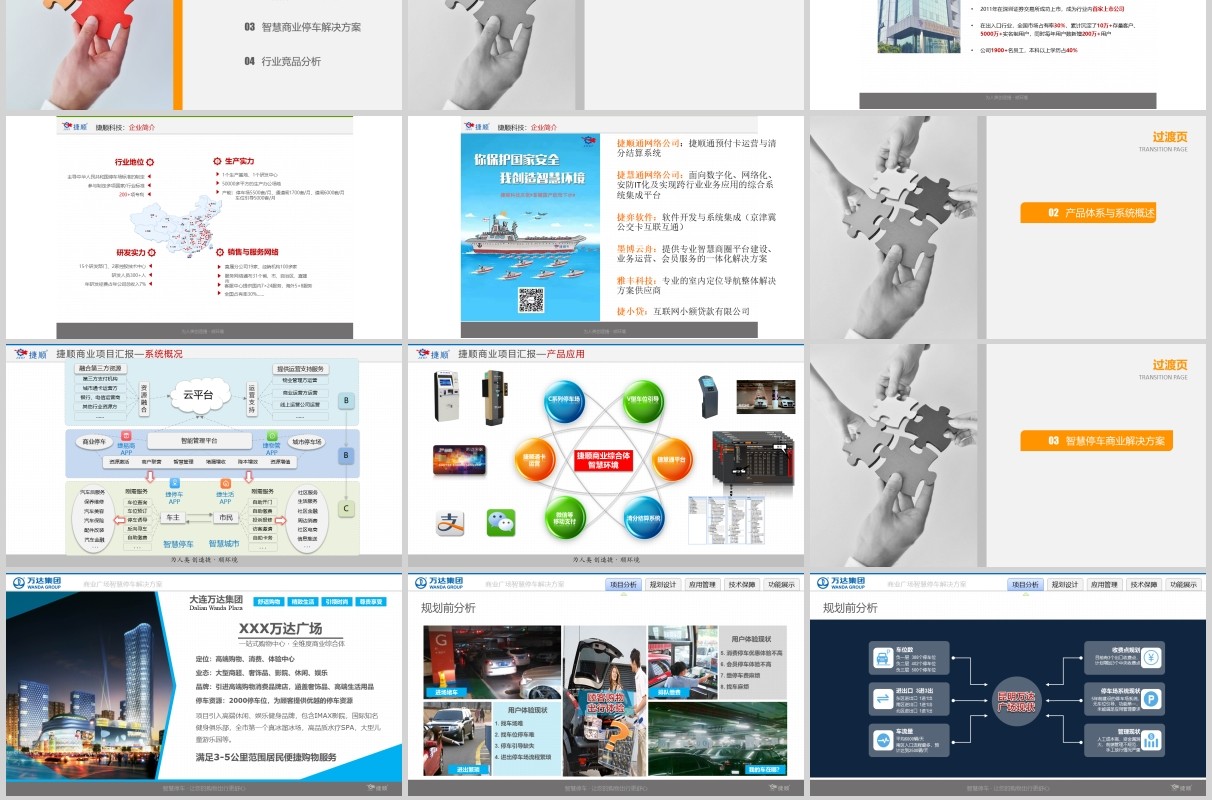1212x800 pixels.
Task: Click the 云平台 cloud shape
Action: tap(198, 395)
